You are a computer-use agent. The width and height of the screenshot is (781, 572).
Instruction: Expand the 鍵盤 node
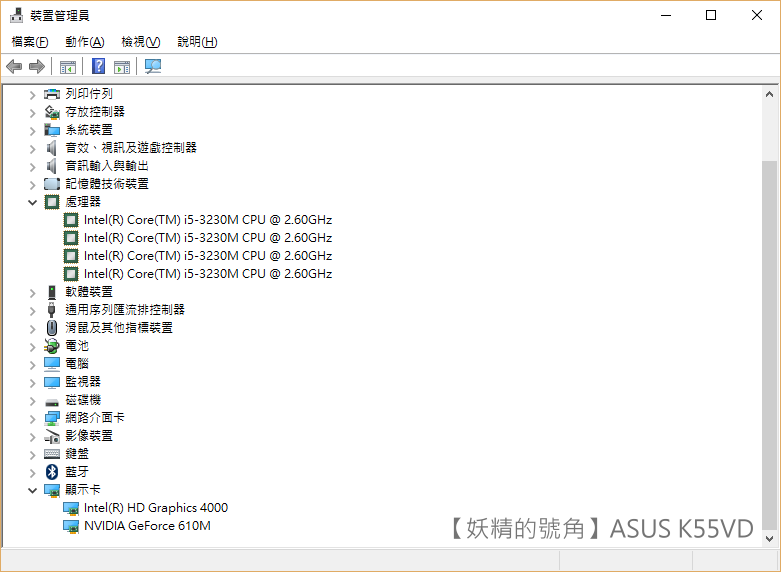point(32,455)
